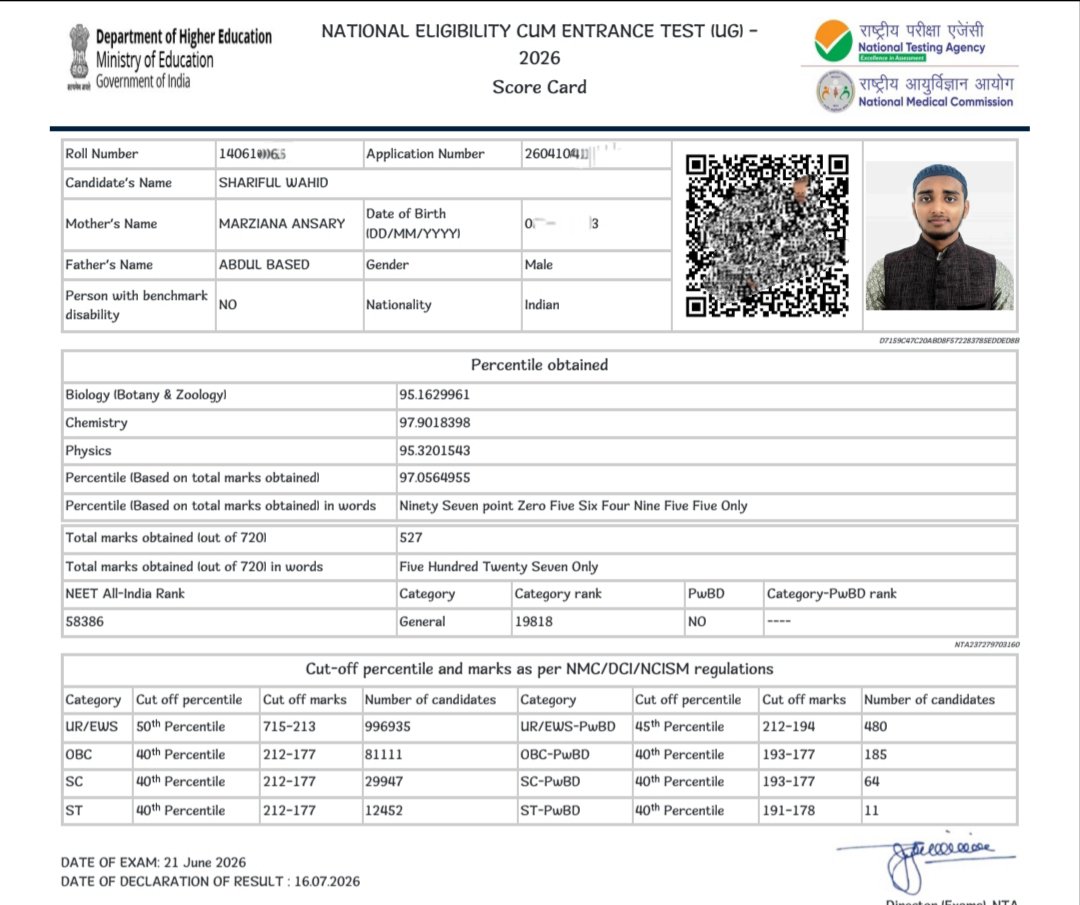This screenshot has height=905, width=1080.
Task: Select Biology percentile 95.1629961
Action: pyautogui.click(x=435, y=395)
